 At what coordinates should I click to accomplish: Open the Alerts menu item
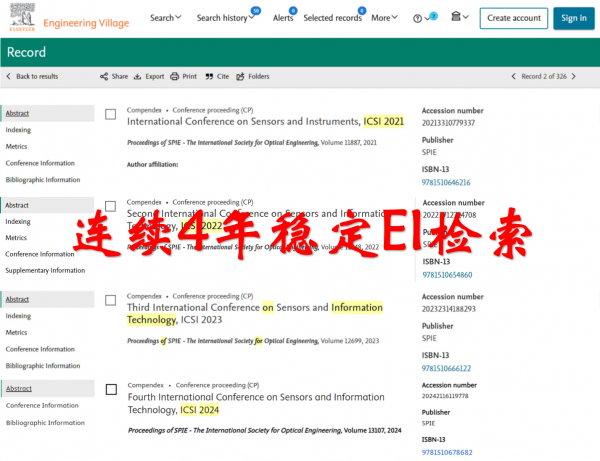click(283, 18)
